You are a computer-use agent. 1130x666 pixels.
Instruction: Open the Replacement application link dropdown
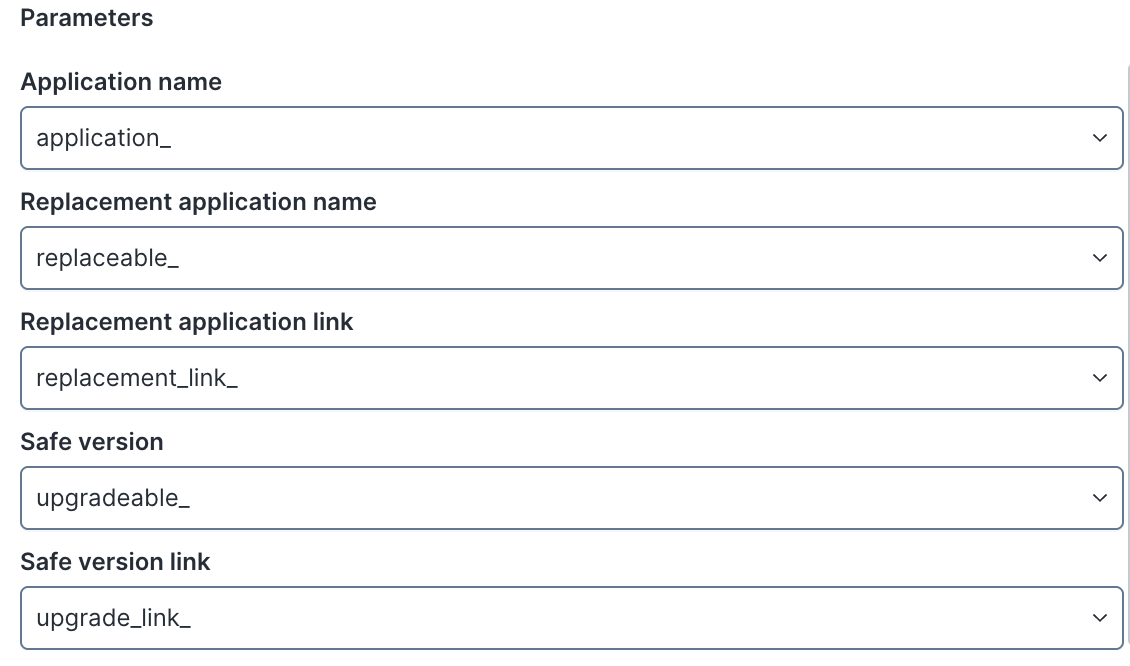(570, 378)
